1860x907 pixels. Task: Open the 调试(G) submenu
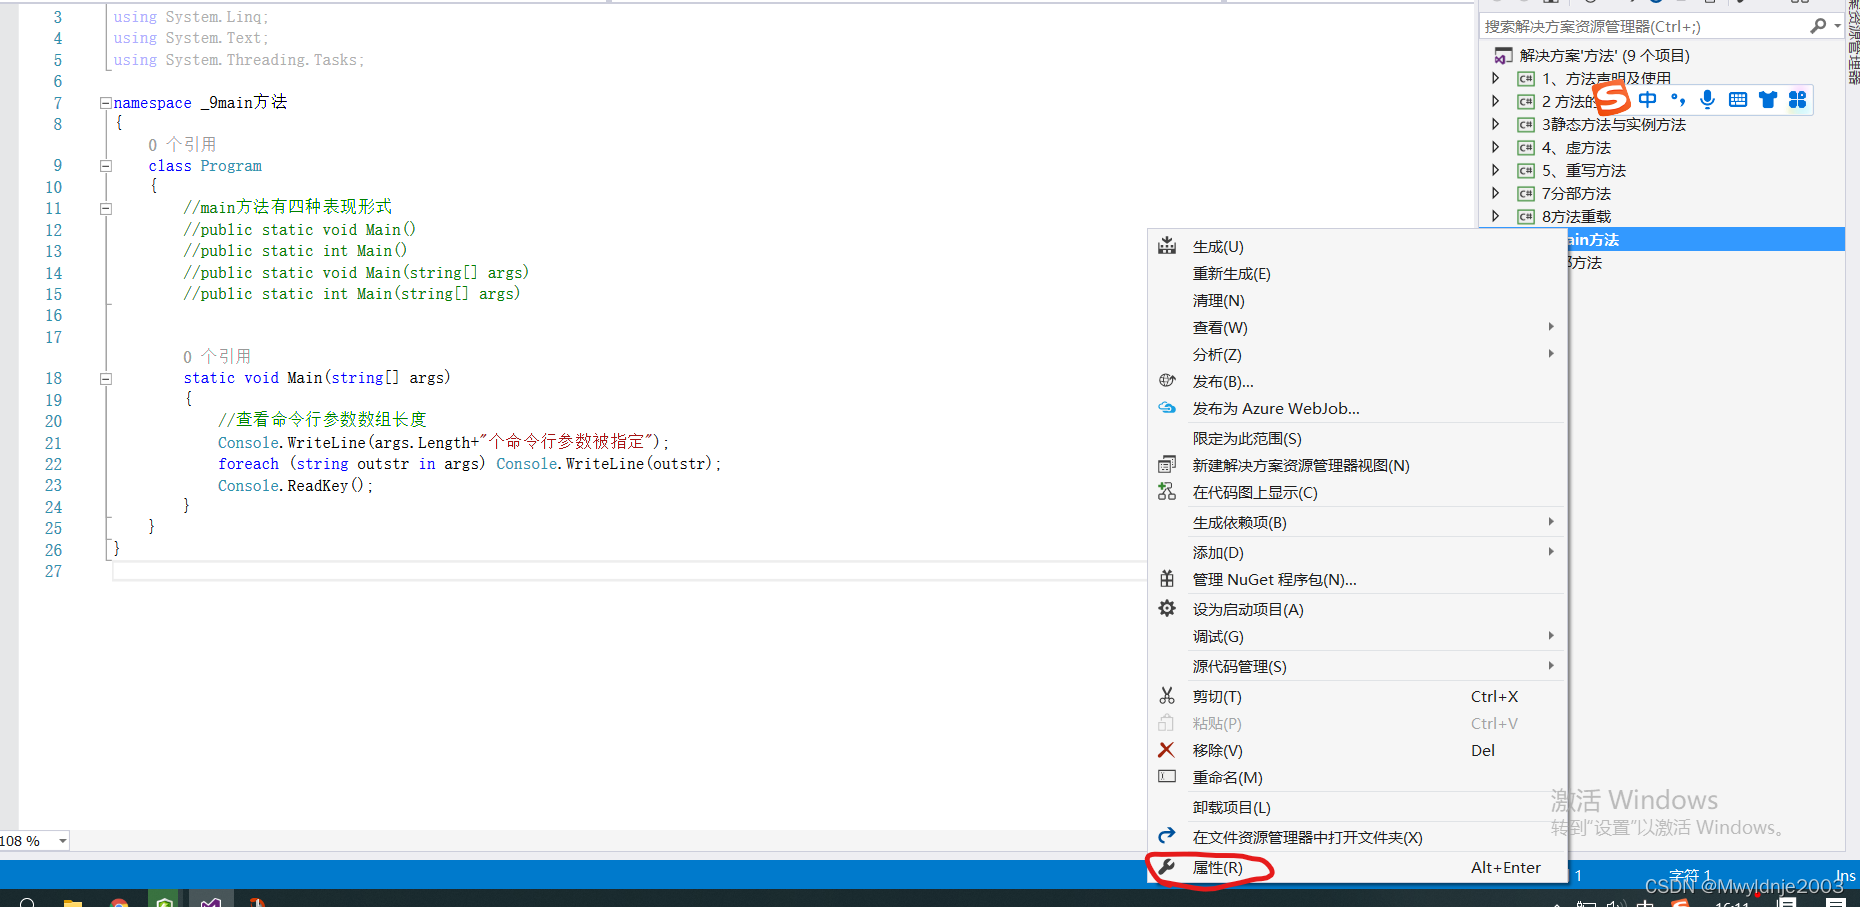click(x=1357, y=636)
